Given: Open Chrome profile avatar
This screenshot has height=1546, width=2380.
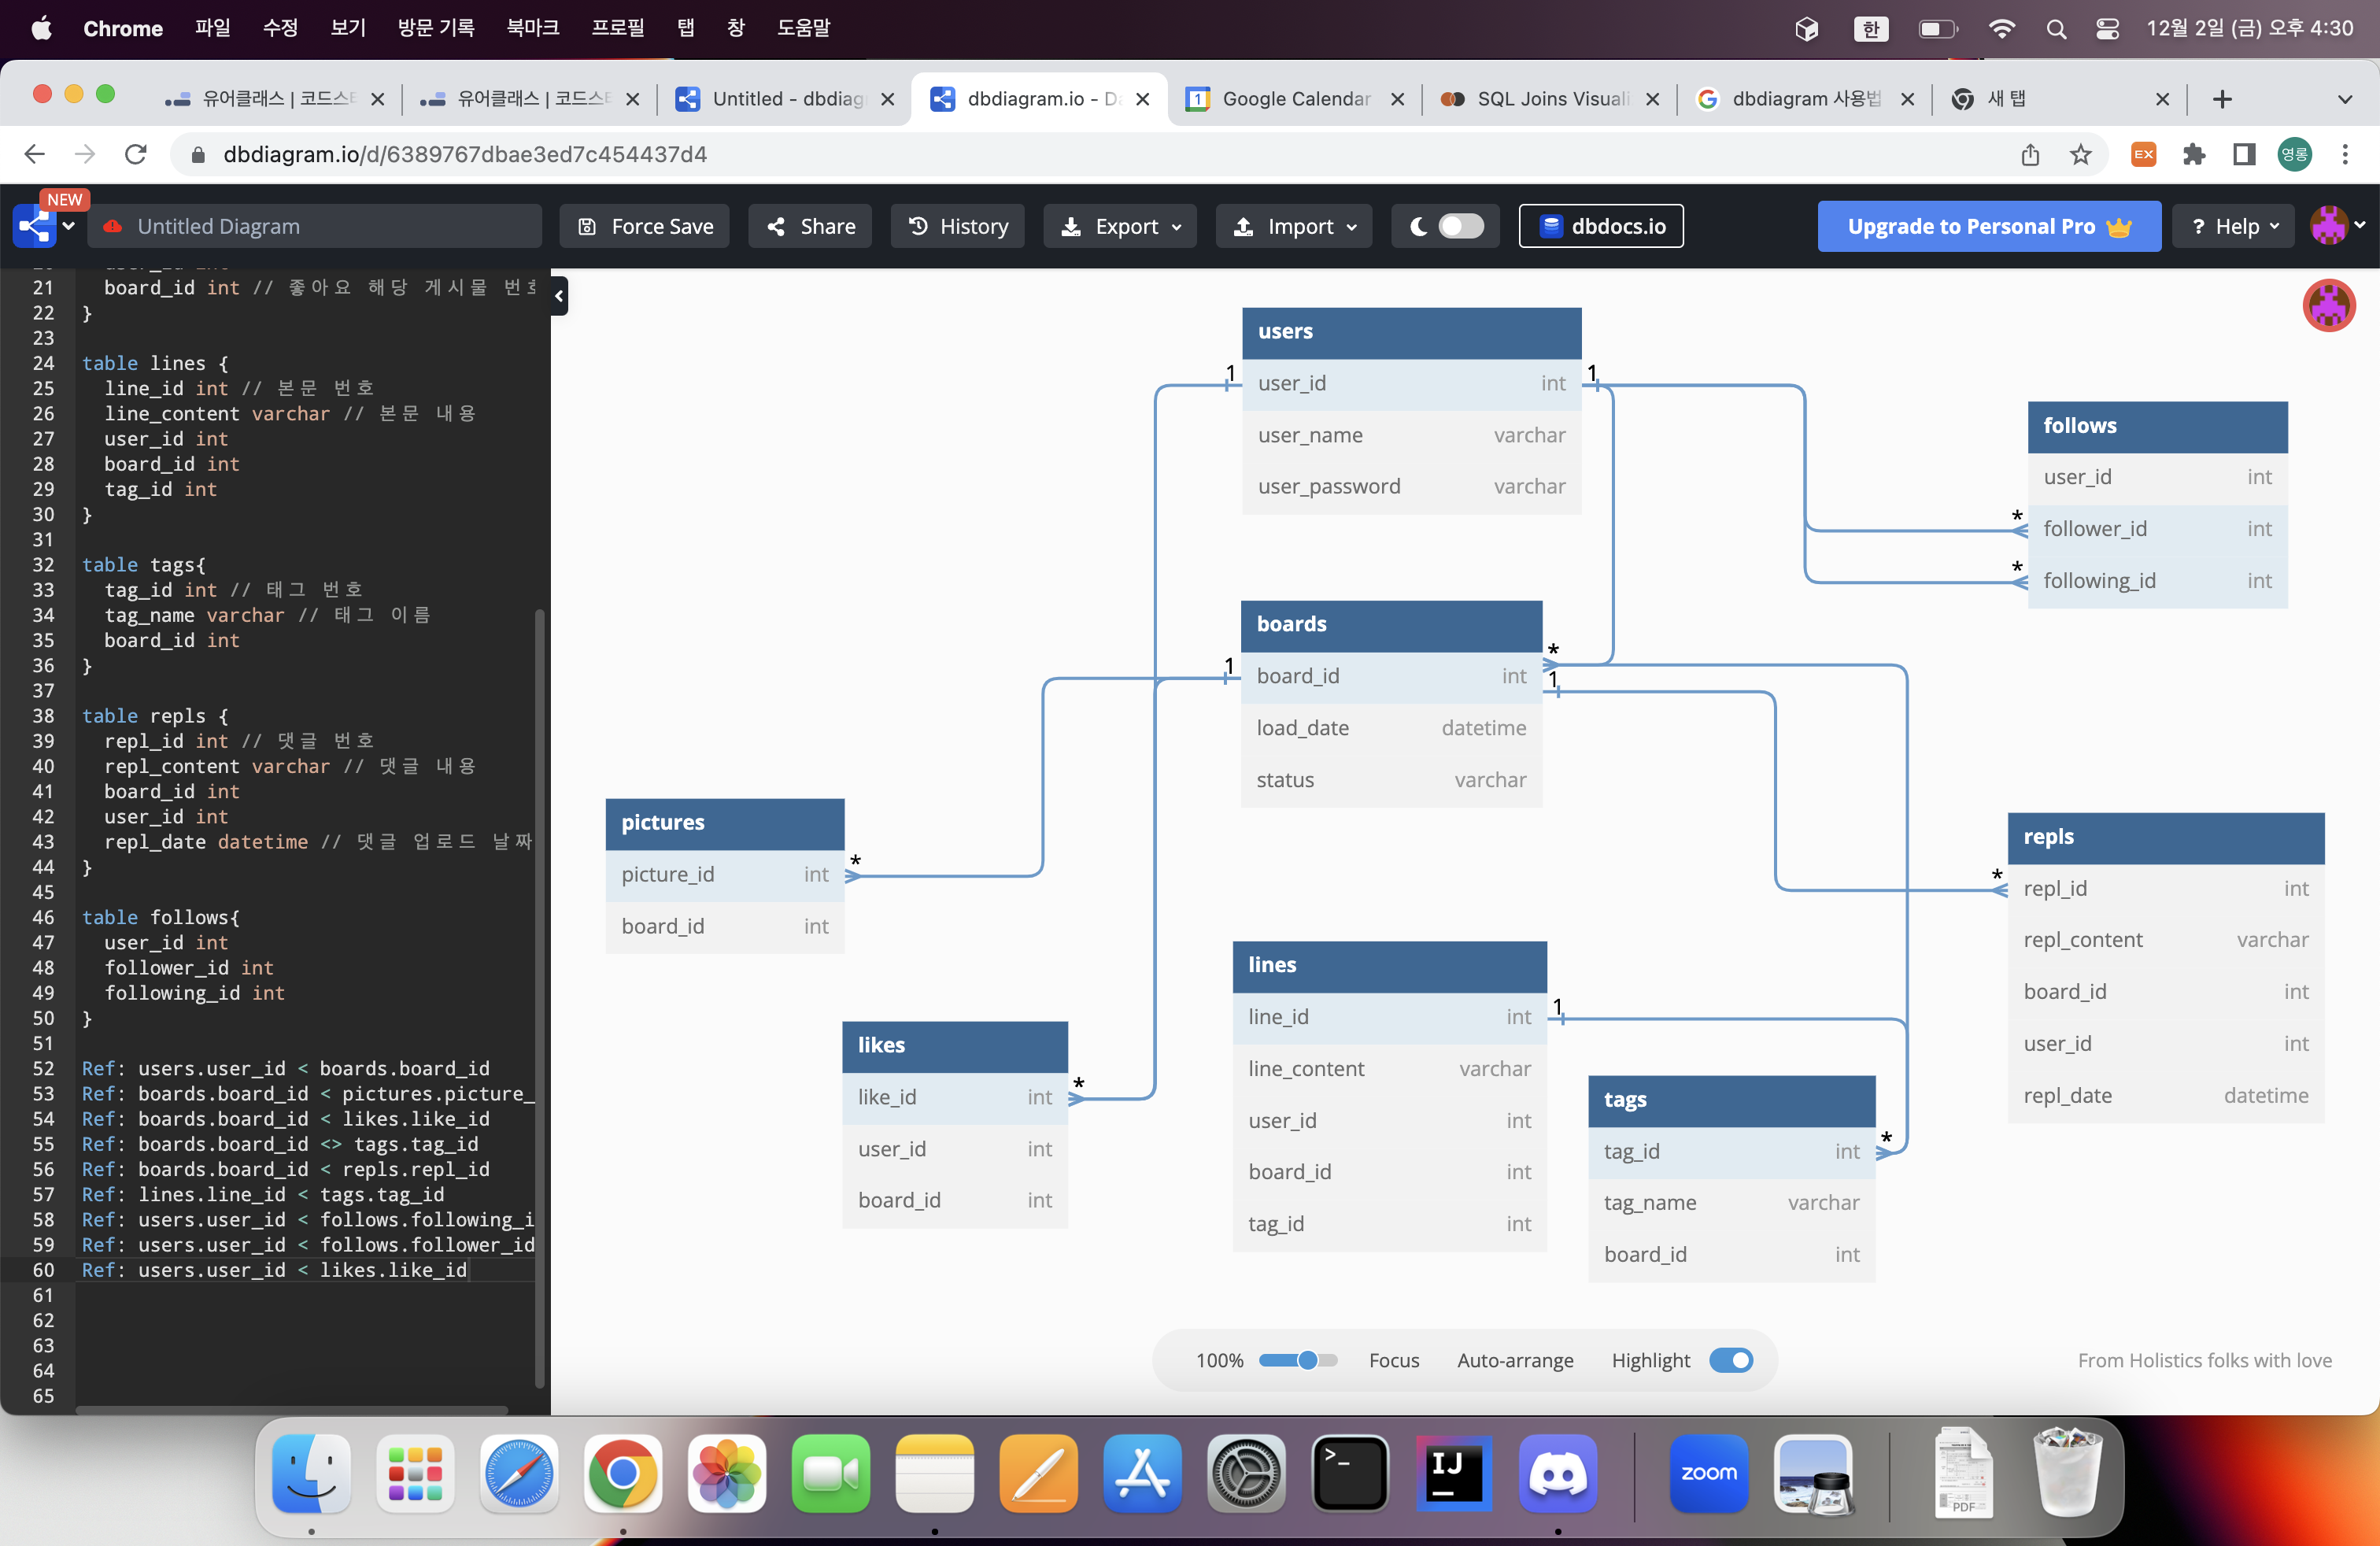Looking at the screenshot, I should [2295, 154].
